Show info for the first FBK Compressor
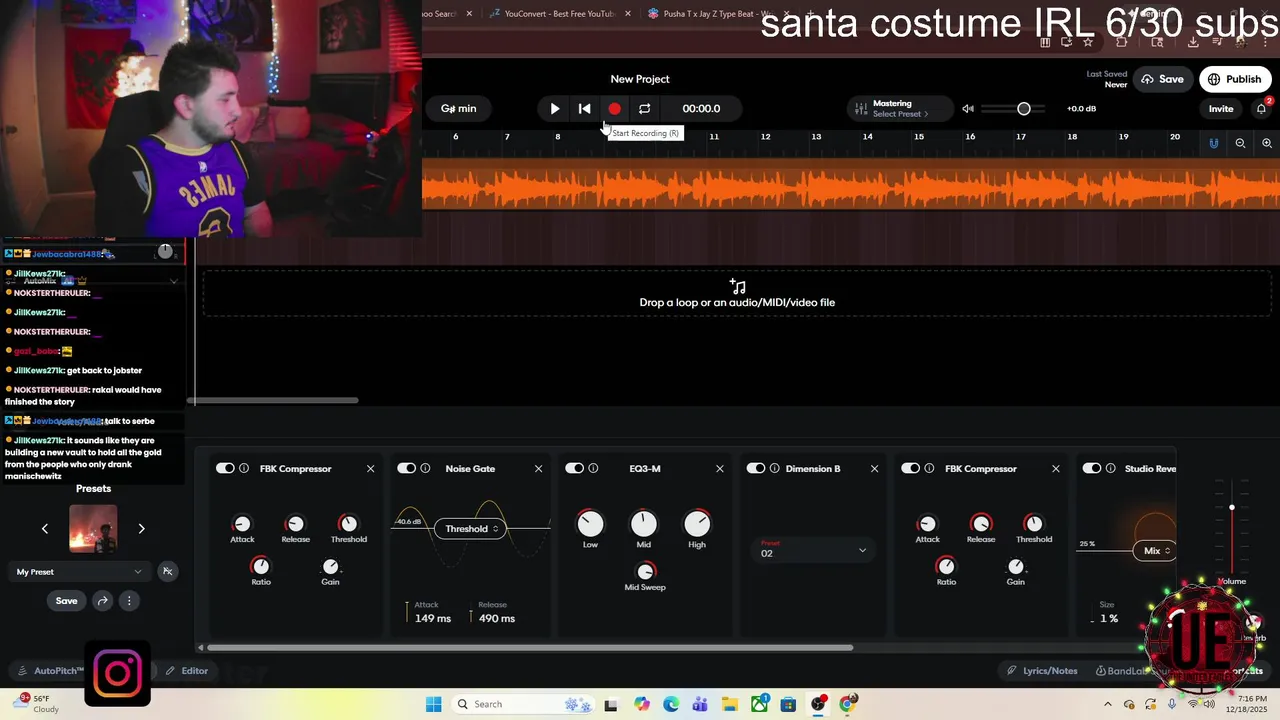Image resolution: width=1280 pixels, height=720 pixels. [x=244, y=468]
